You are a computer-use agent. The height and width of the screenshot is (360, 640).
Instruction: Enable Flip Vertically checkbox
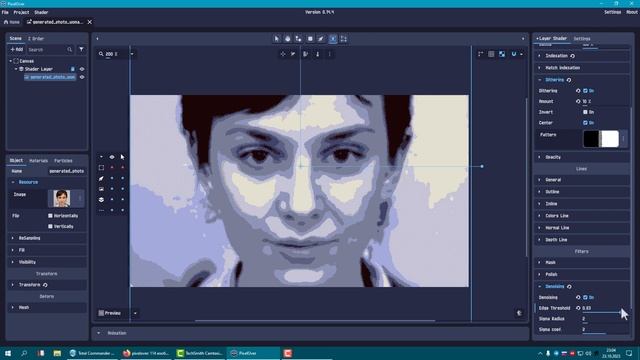pyautogui.click(x=50, y=226)
